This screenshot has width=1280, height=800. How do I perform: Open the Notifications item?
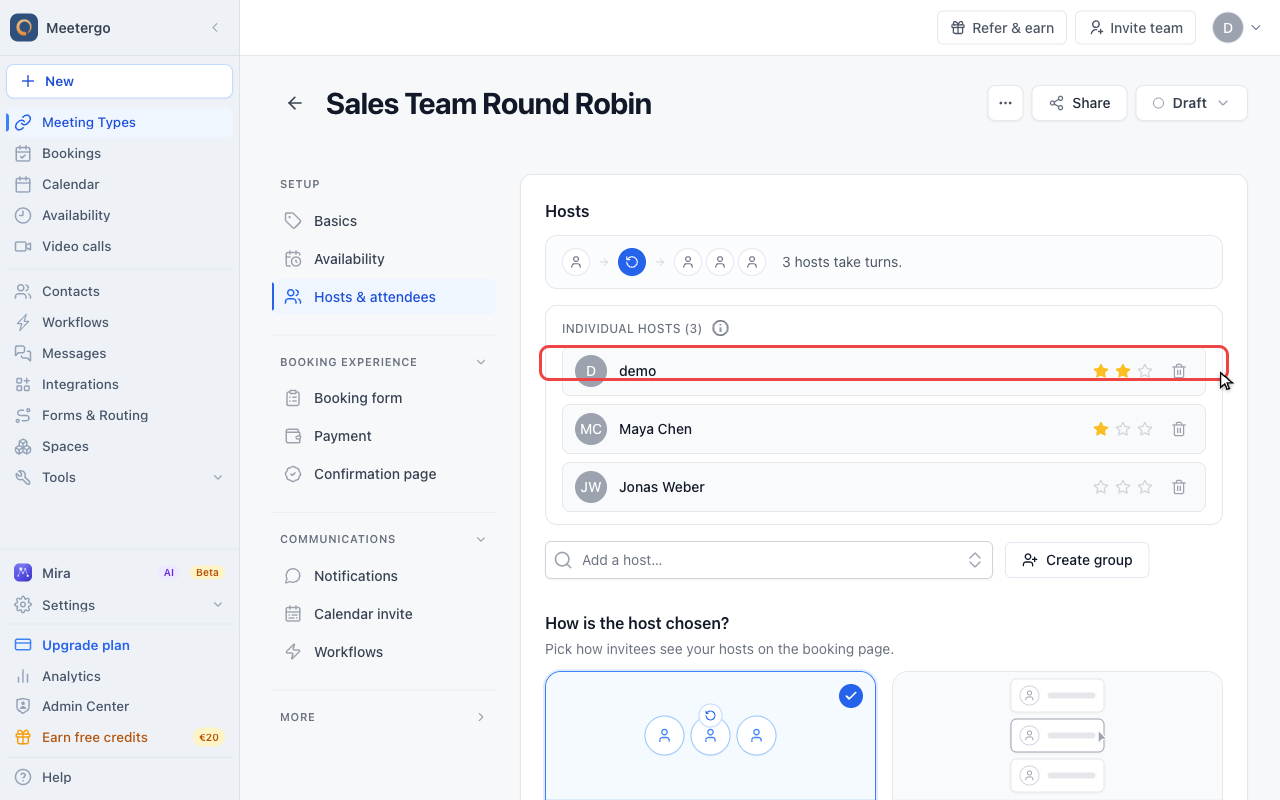pyautogui.click(x=384, y=576)
